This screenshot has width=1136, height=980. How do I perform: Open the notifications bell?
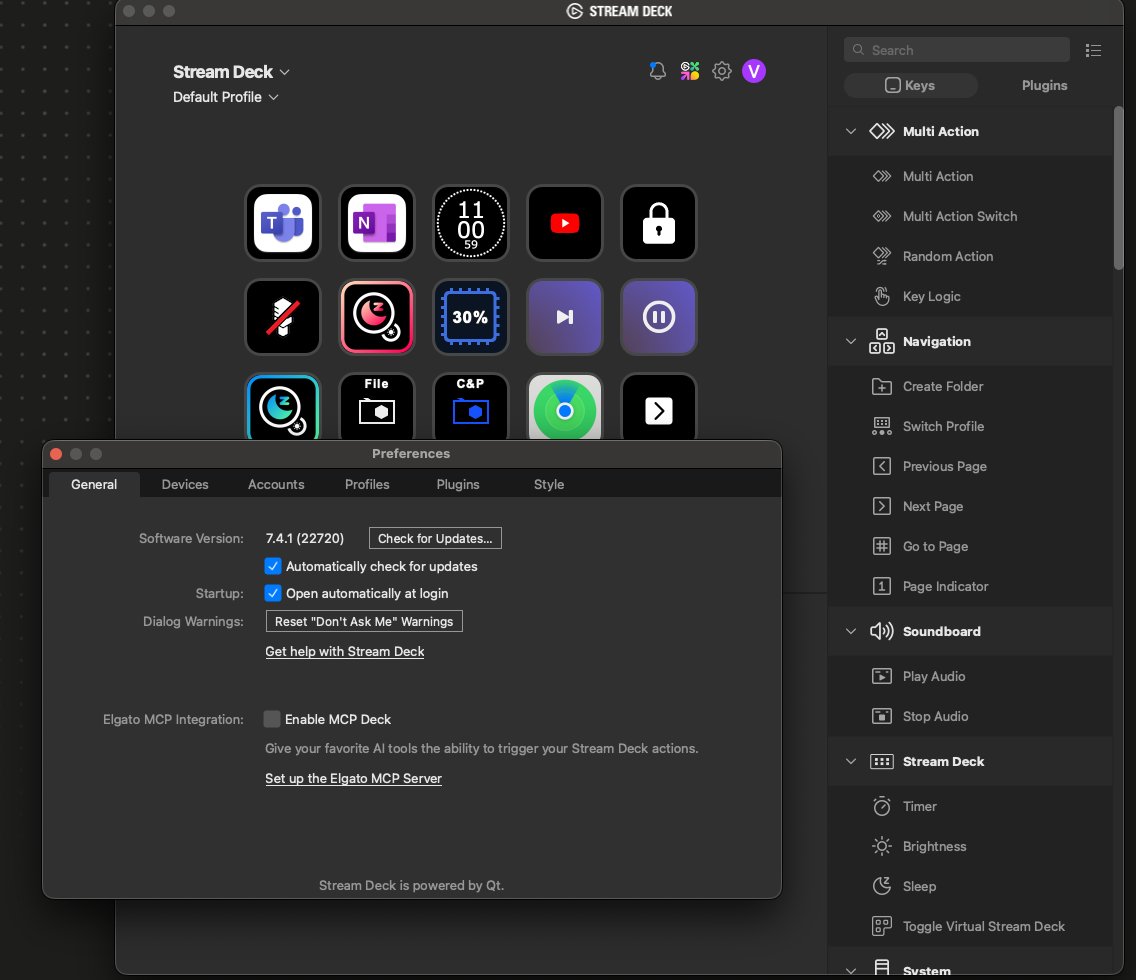click(657, 71)
